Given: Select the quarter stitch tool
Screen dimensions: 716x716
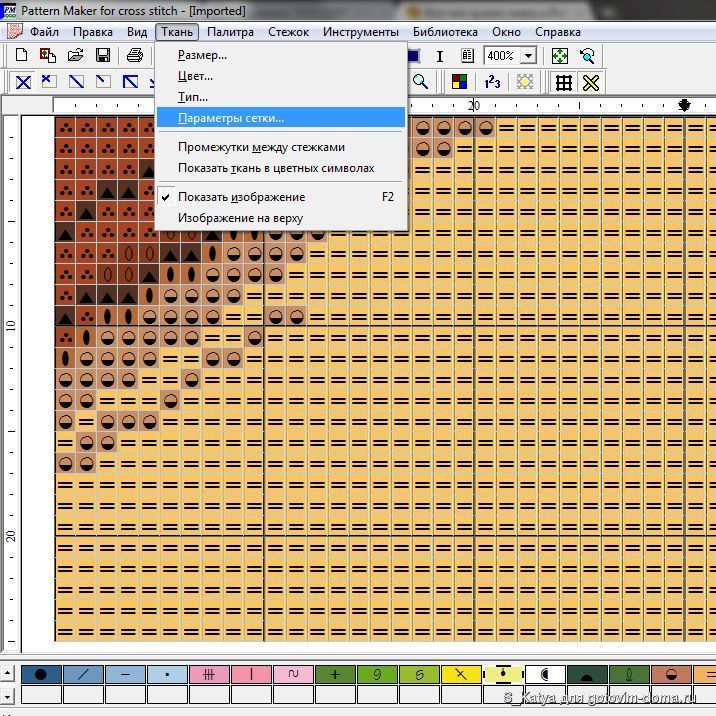Looking at the screenshot, I should tap(103, 82).
